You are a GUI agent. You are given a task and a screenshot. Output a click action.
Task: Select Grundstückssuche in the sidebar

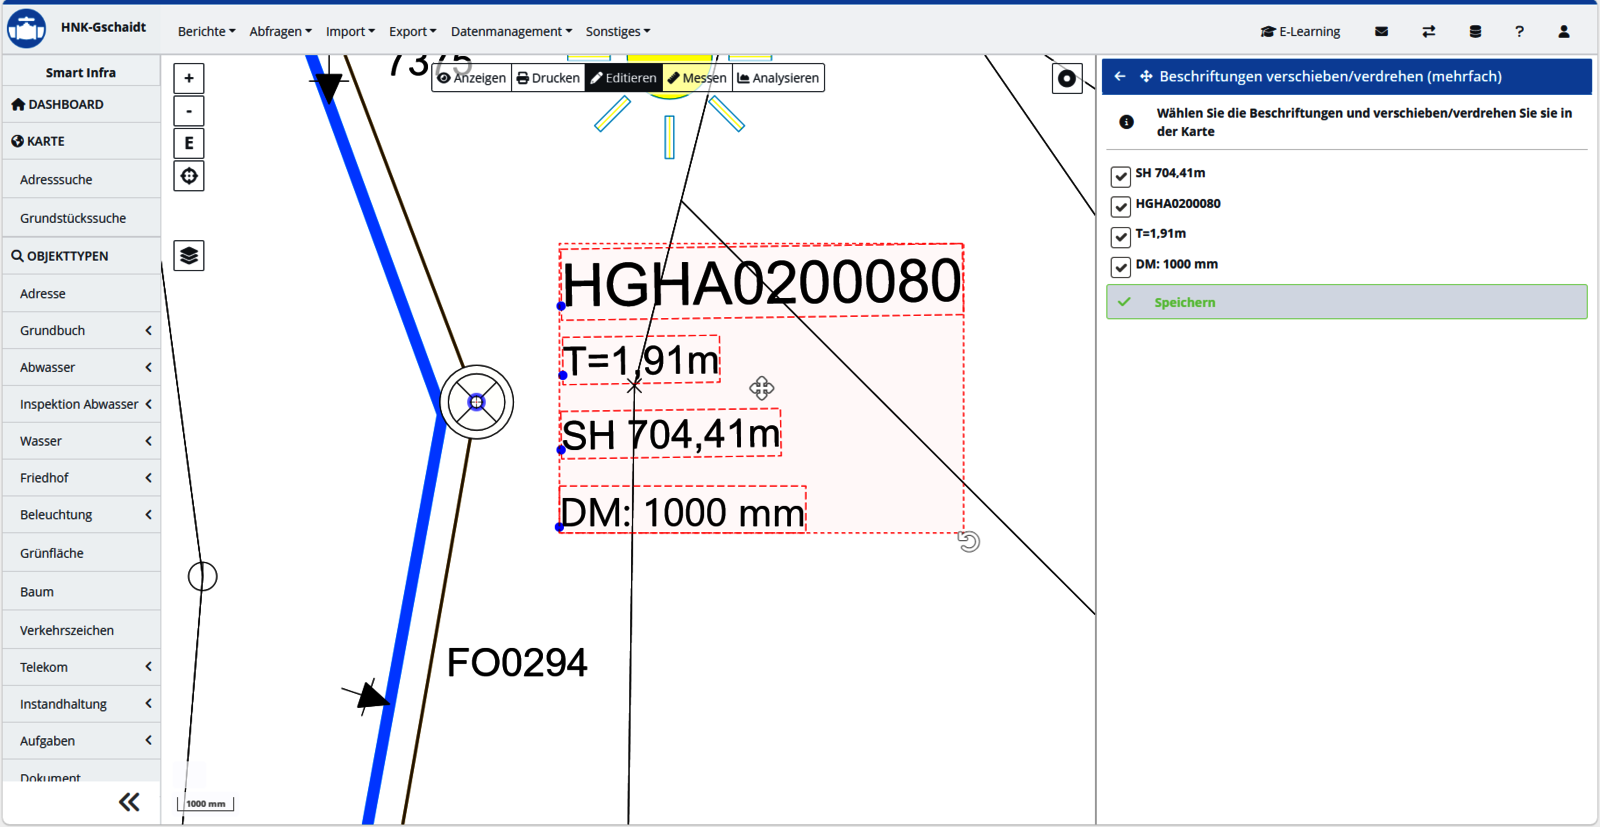(73, 218)
